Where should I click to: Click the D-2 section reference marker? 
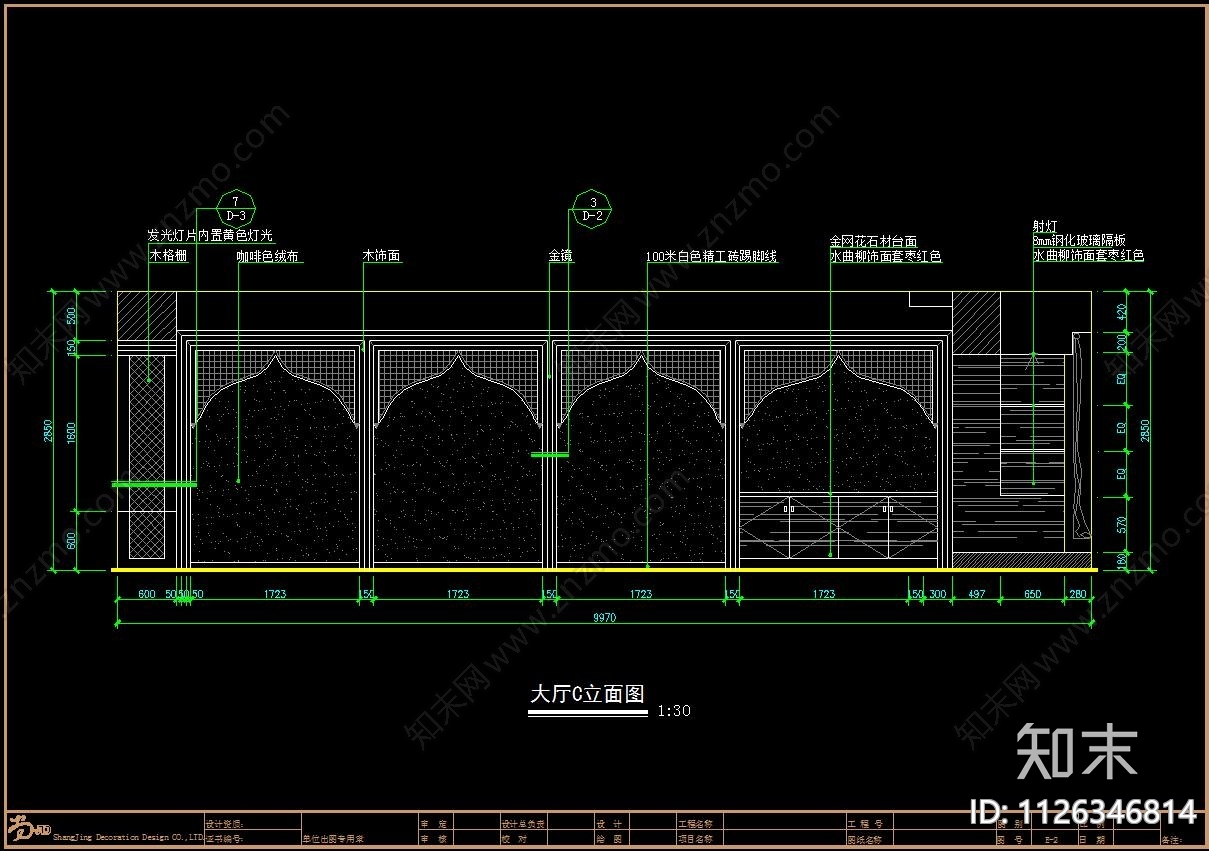tap(592, 209)
